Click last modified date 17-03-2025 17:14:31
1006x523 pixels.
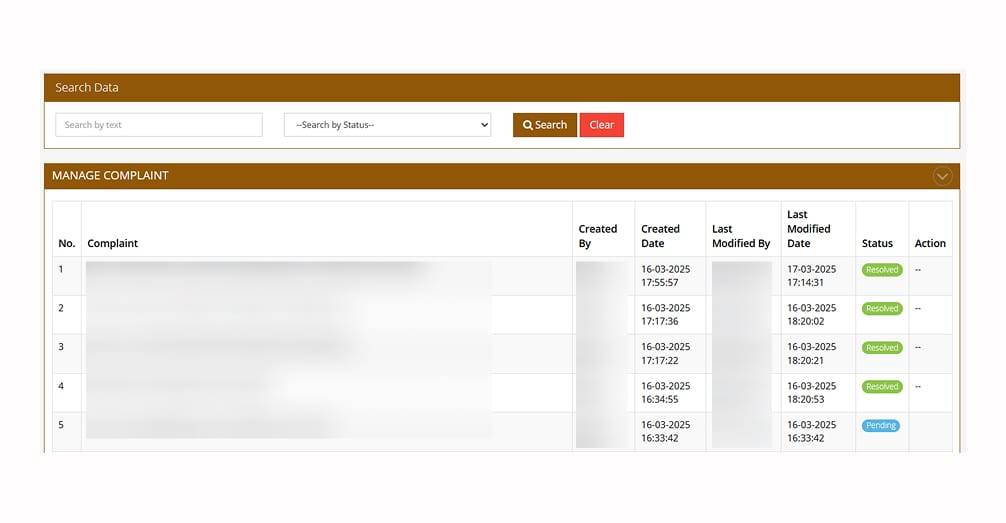(x=811, y=276)
